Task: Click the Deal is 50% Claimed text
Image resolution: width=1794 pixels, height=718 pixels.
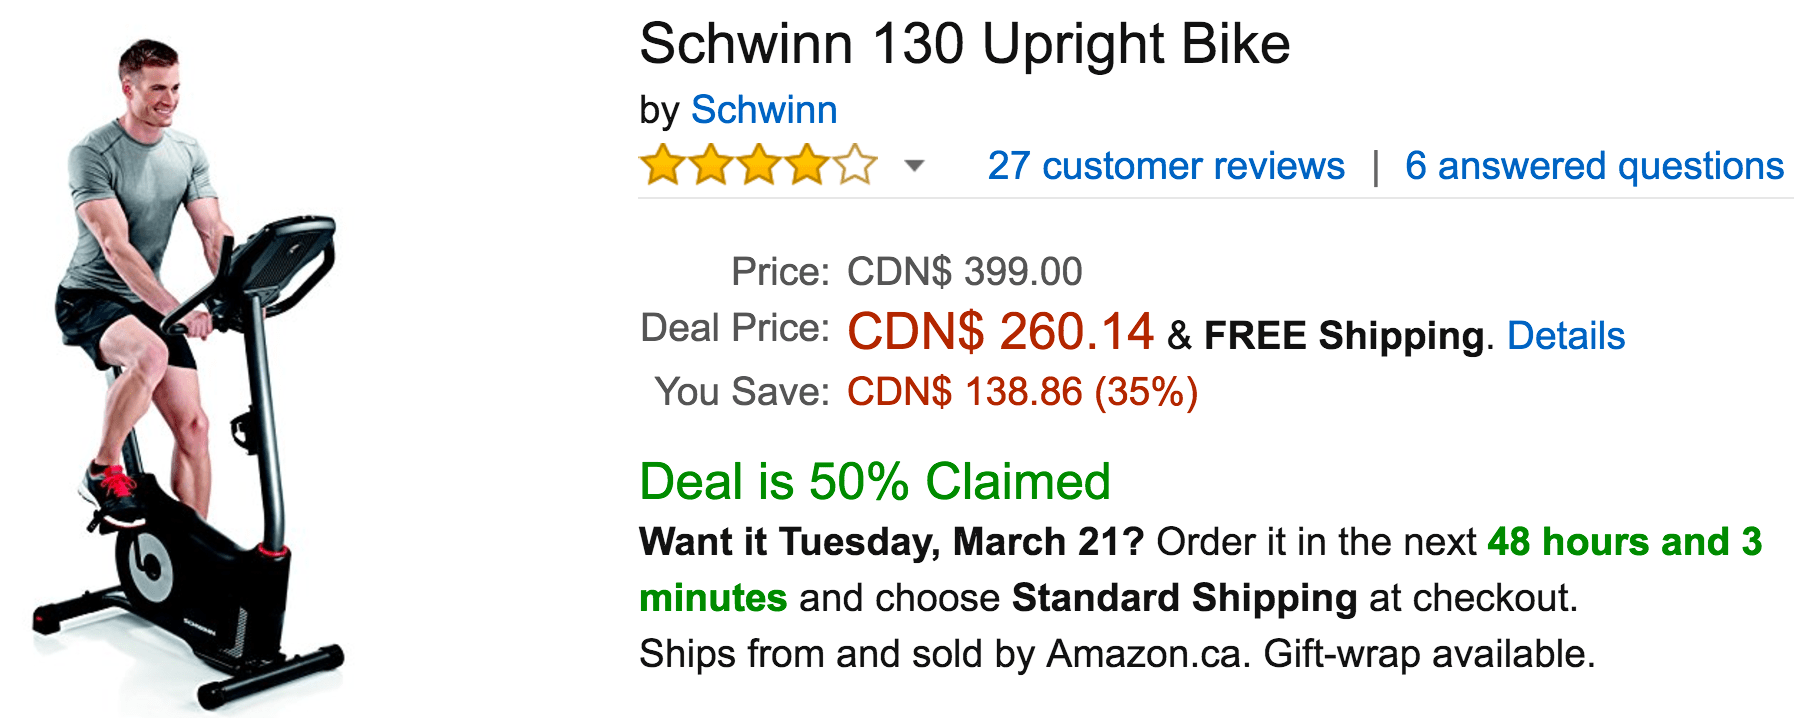Action: tap(875, 482)
